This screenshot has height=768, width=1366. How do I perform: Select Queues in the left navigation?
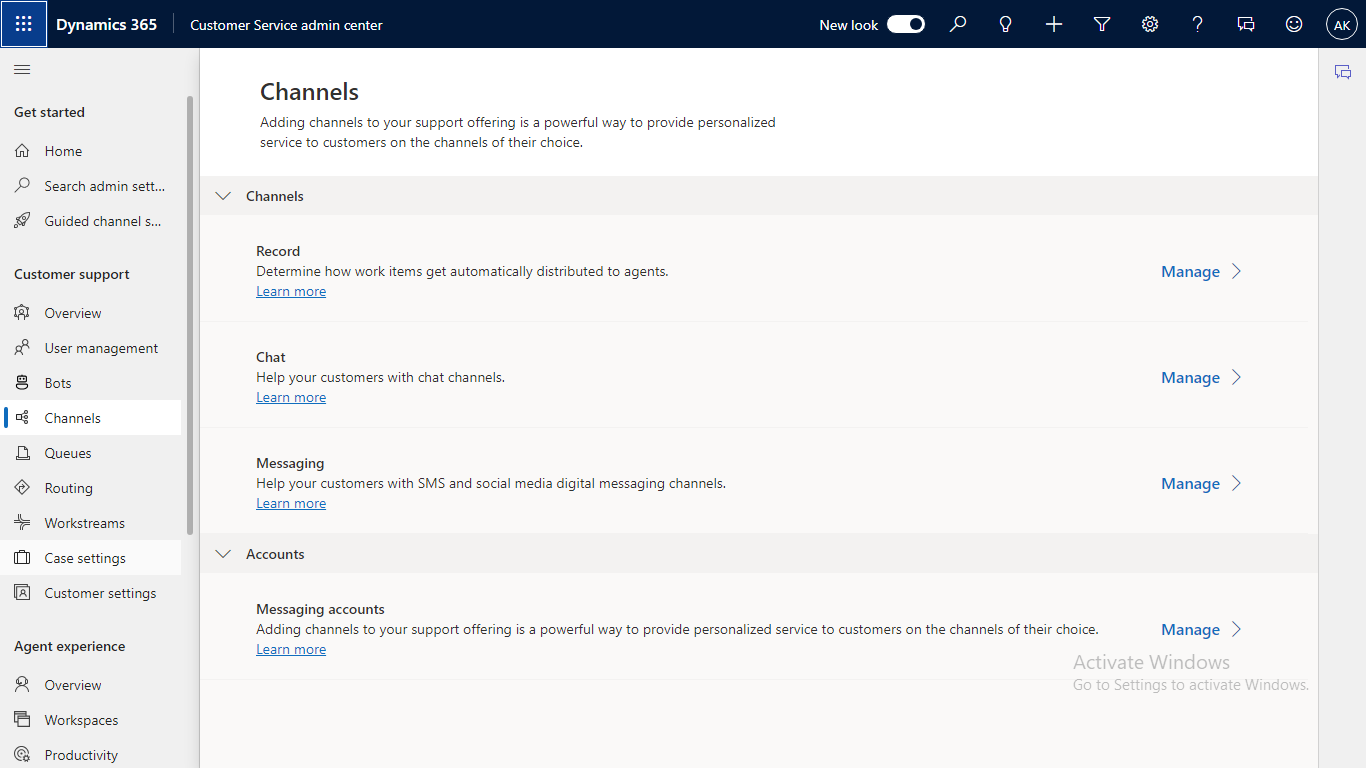tap(68, 453)
